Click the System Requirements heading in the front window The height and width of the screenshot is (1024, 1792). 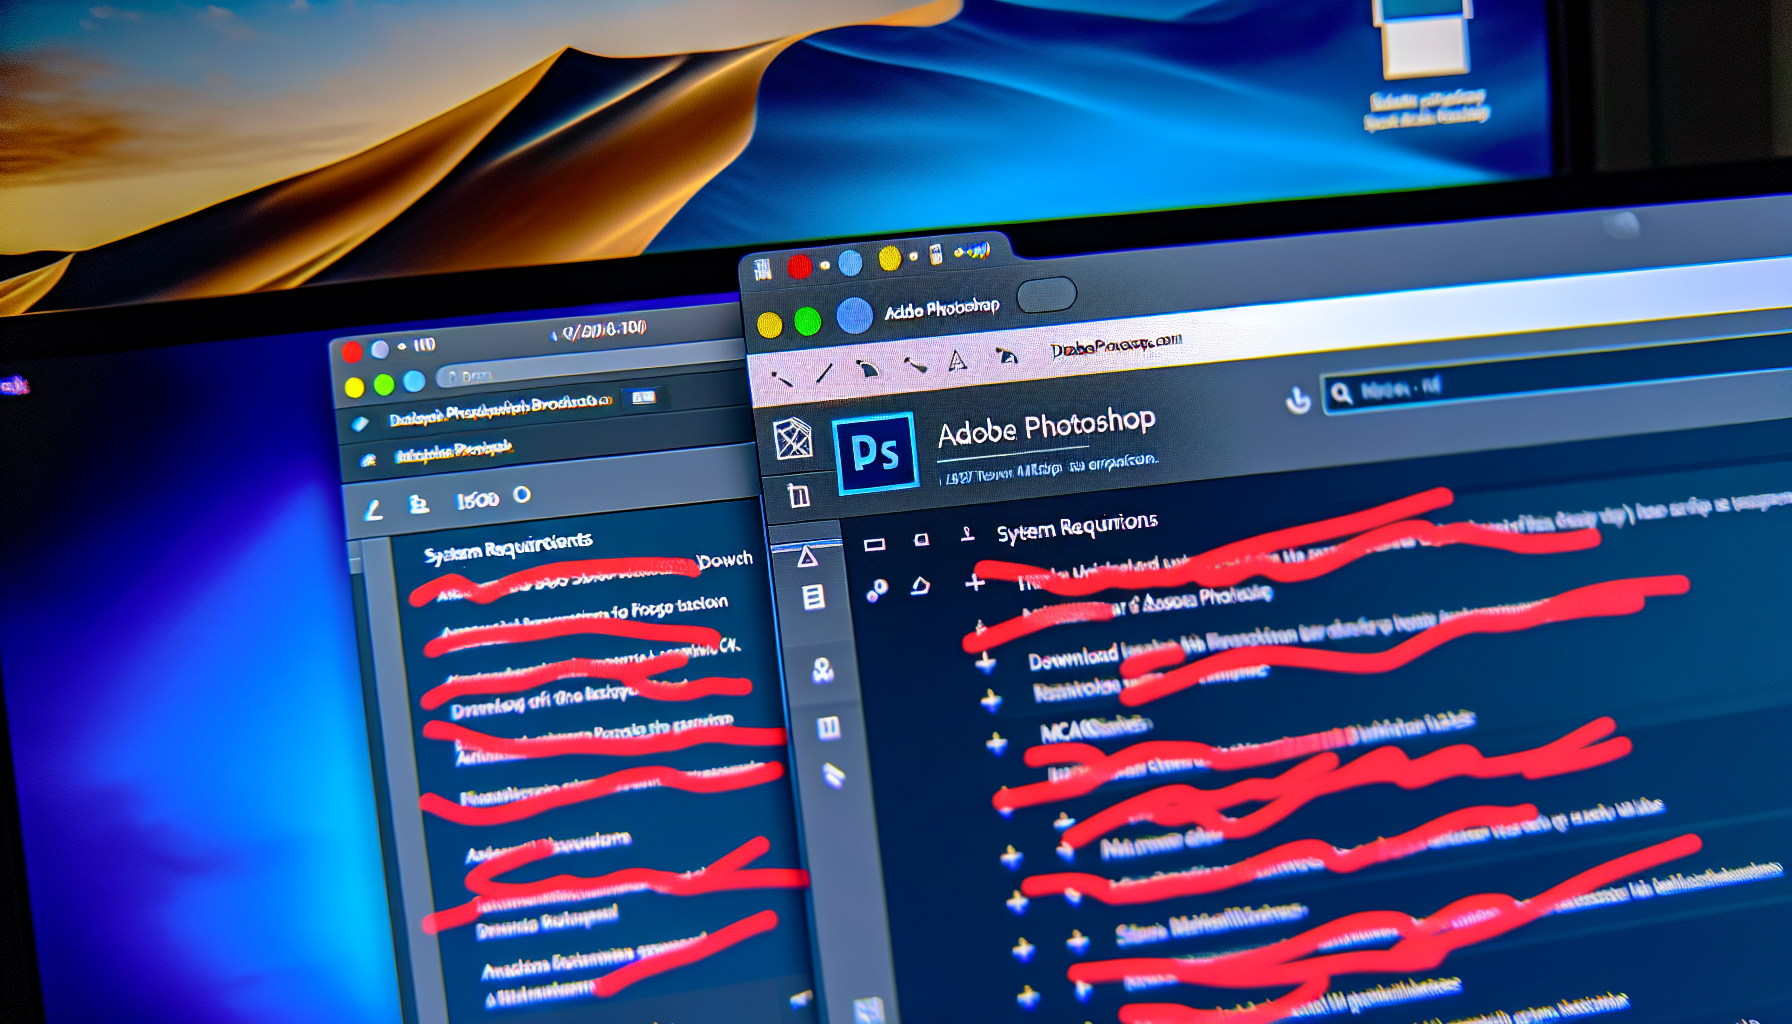[x=1077, y=527]
